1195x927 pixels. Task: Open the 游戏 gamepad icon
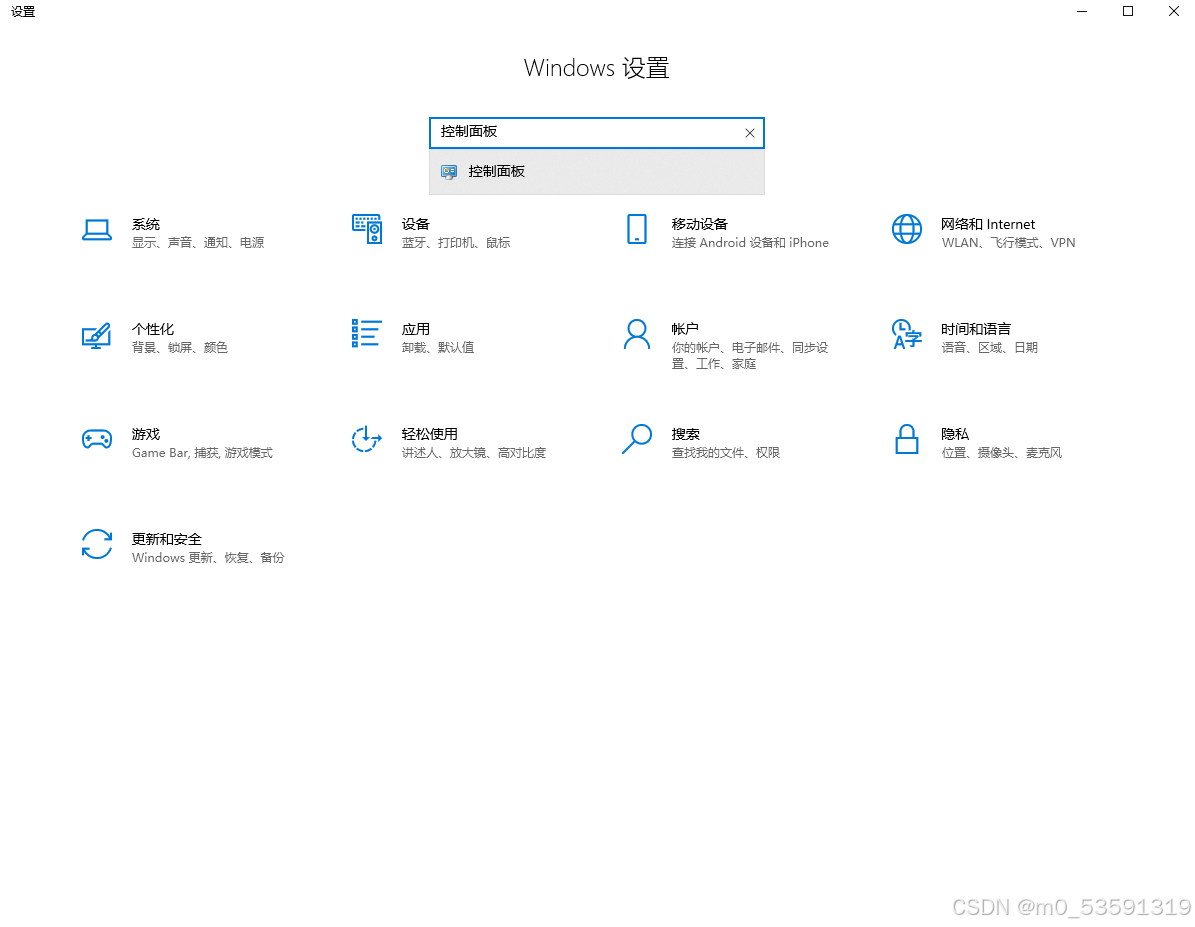(x=97, y=439)
